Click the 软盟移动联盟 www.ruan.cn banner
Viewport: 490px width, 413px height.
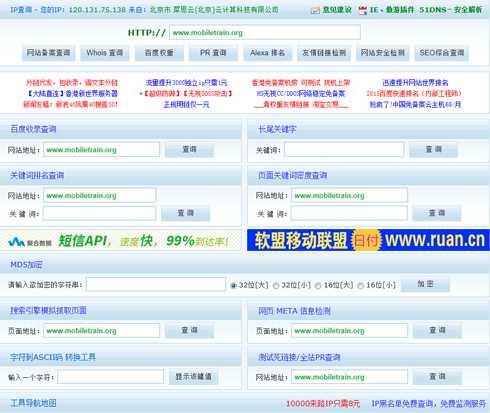click(x=368, y=240)
